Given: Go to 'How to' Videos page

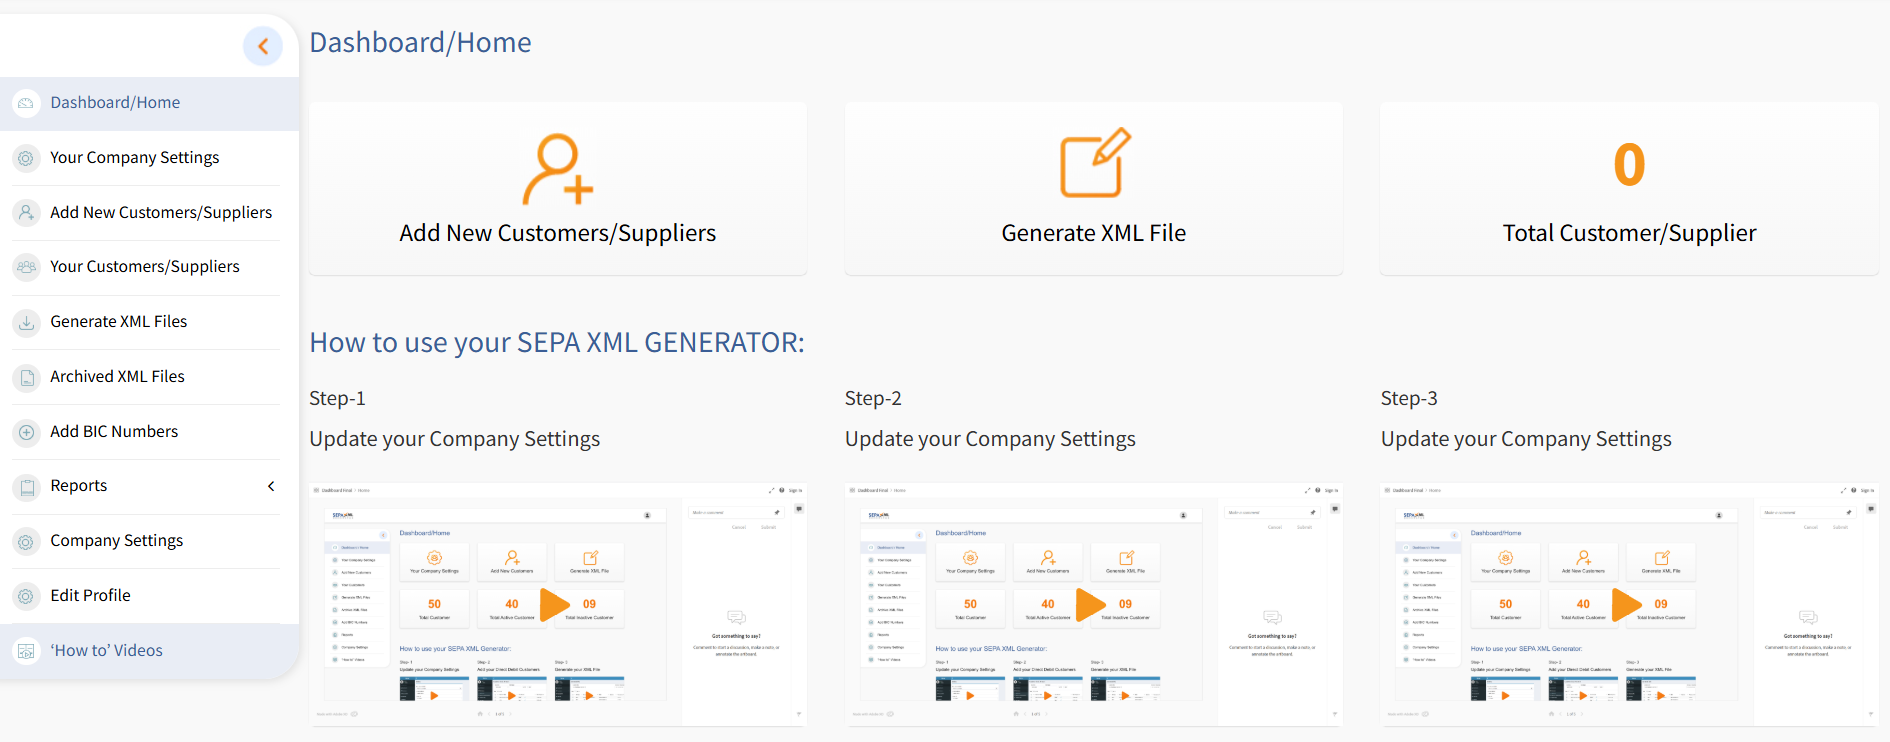Looking at the screenshot, I should (x=106, y=651).
